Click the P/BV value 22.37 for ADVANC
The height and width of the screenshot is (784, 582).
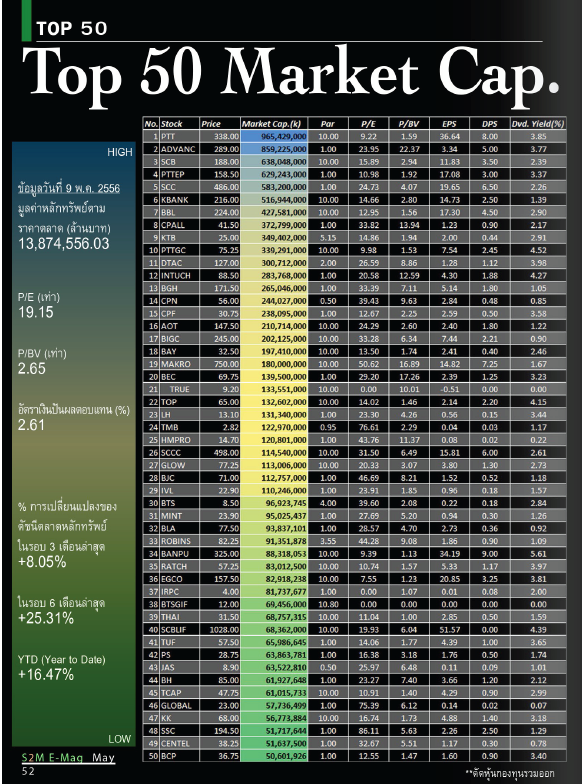pyautogui.click(x=409, y=149)
